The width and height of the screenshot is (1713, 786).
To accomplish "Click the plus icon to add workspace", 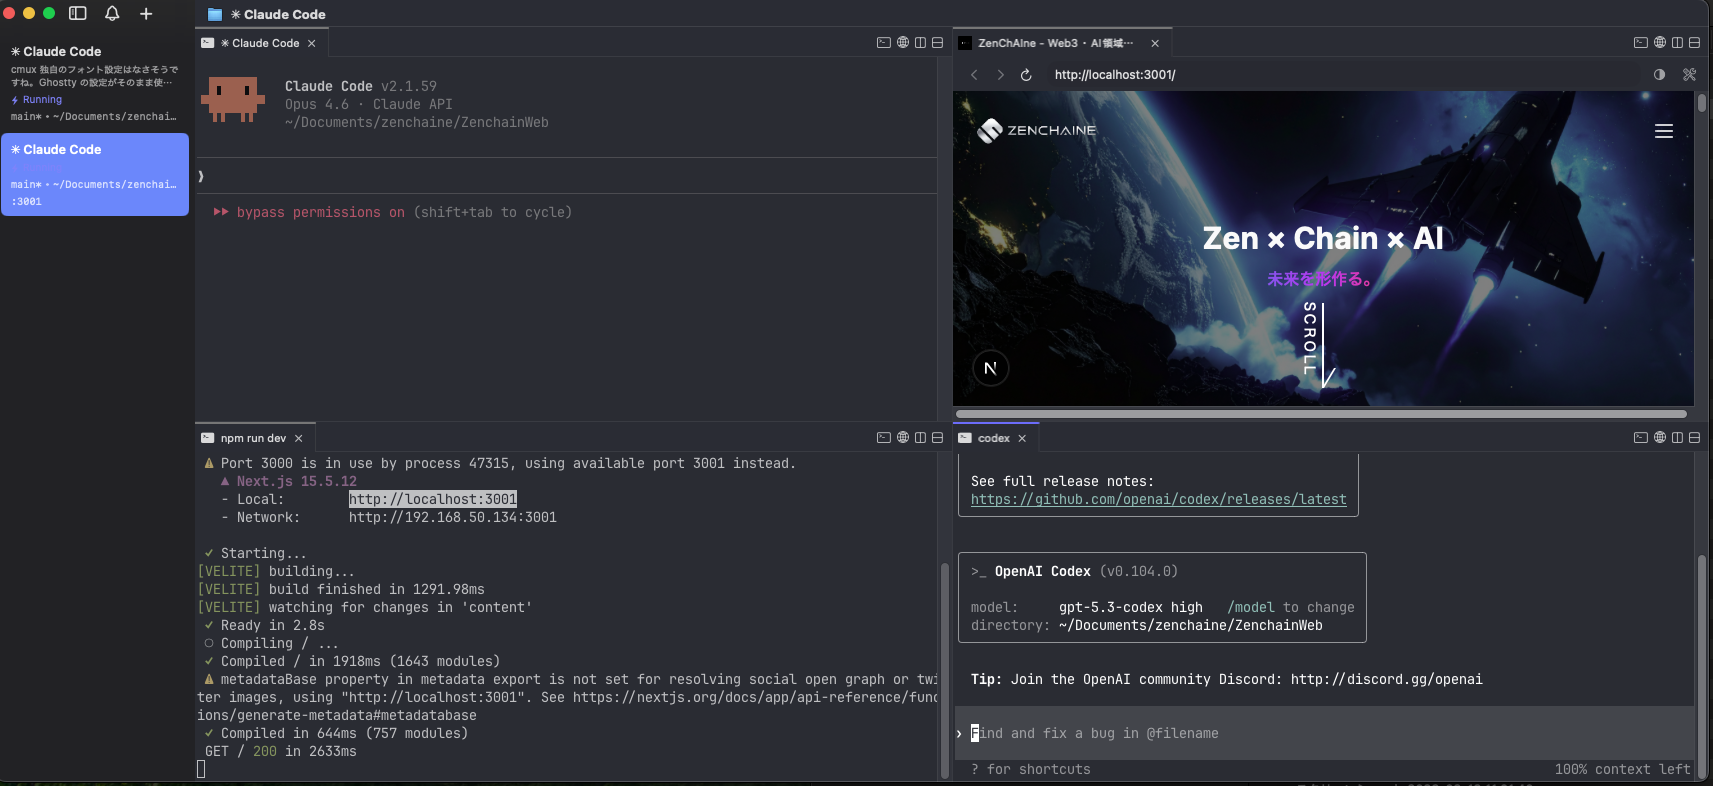I will (146, 14).
